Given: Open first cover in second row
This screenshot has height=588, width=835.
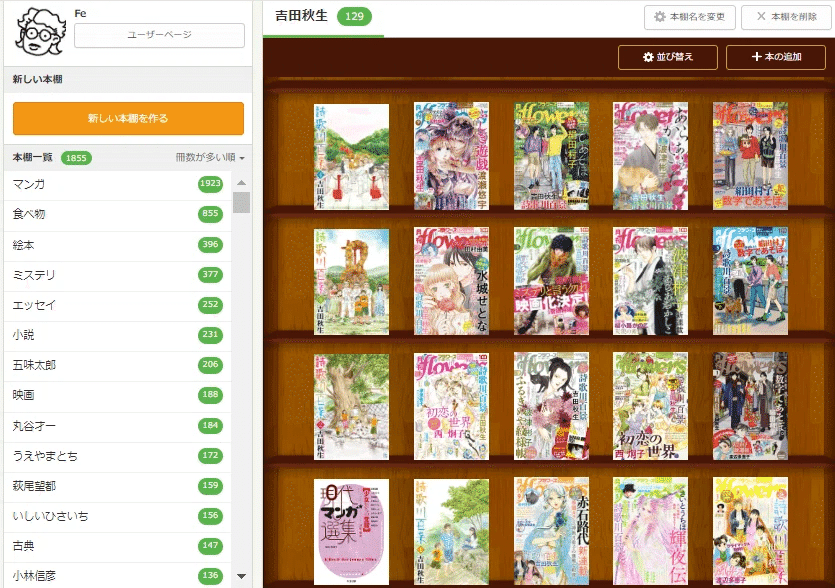Looking at the screenshot, I should (x=351, y=282).
